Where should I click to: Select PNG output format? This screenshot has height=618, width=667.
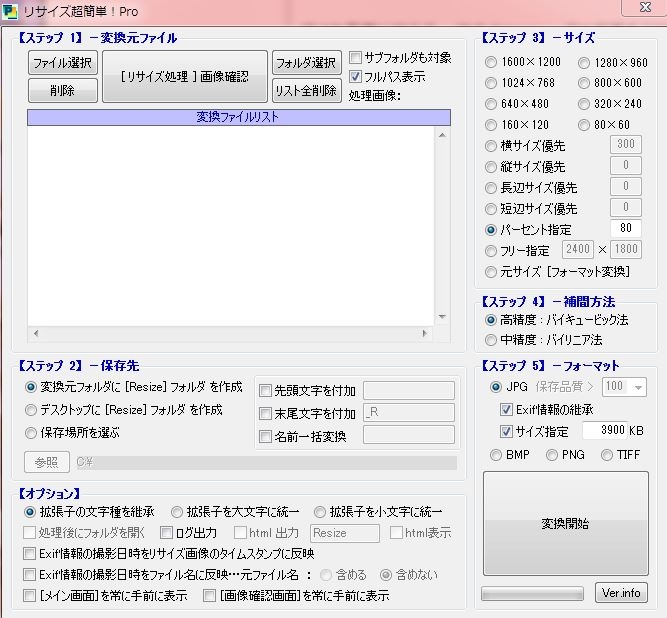553,455
